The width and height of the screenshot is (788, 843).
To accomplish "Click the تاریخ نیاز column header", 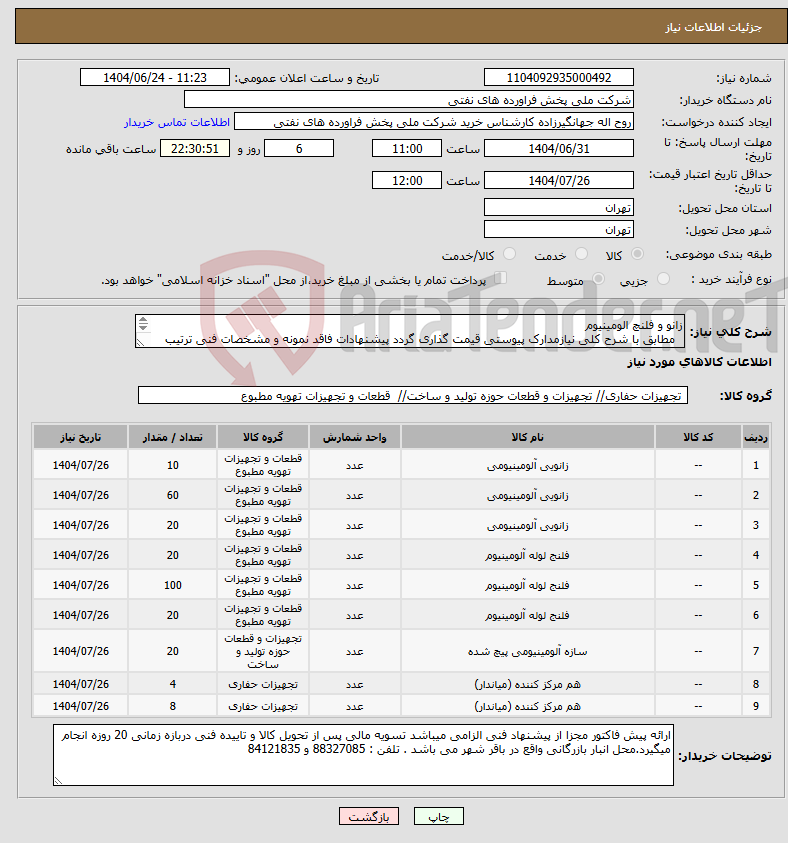I will click(x=81, y=437).
